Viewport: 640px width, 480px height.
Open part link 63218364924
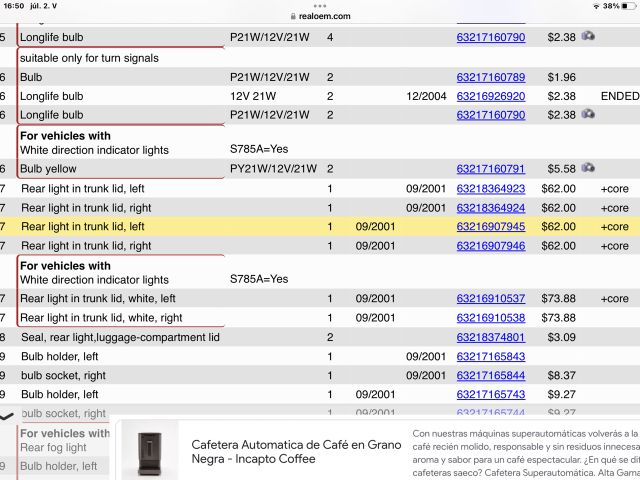click(x=490, y=208)
